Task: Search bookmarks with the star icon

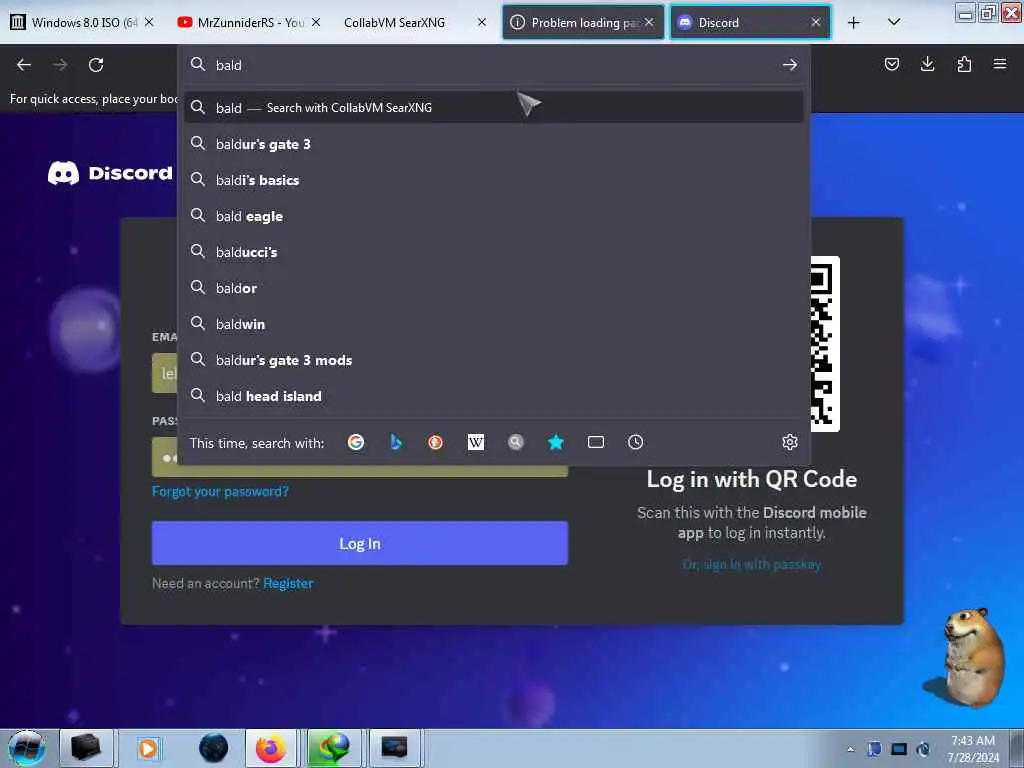Action: click(x=556, y=443)
